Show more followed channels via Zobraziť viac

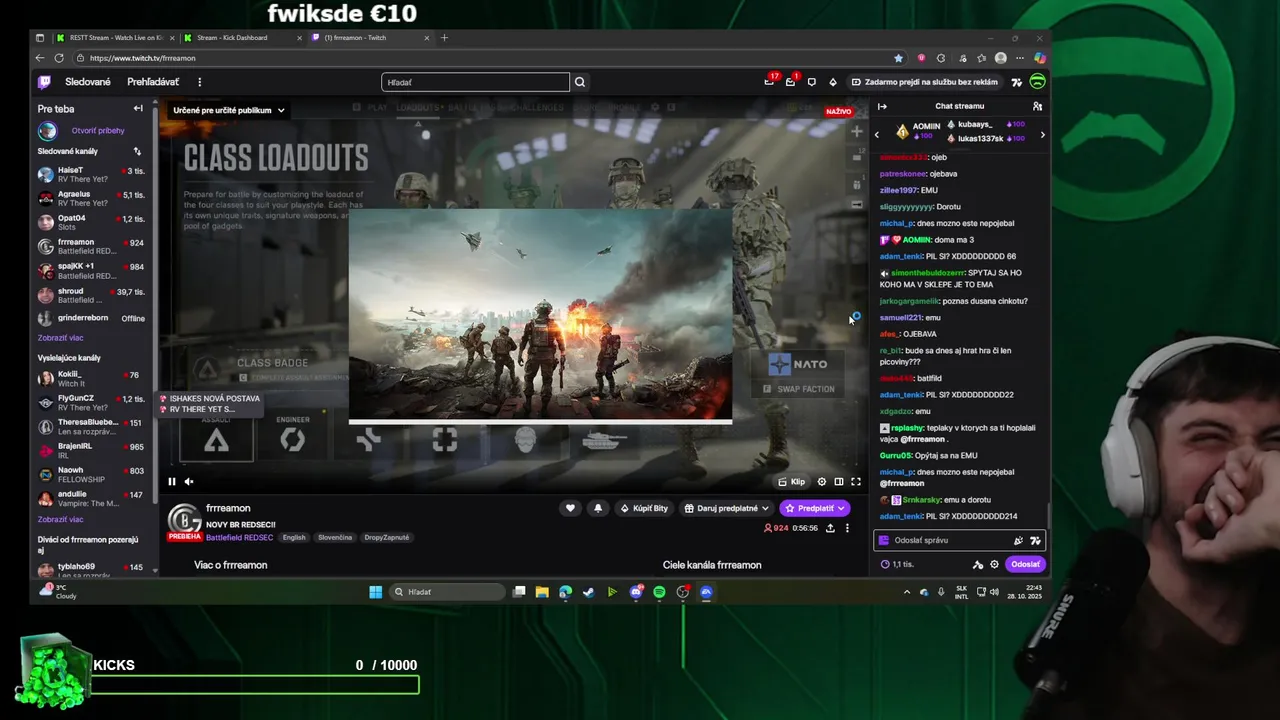(60, 338)
